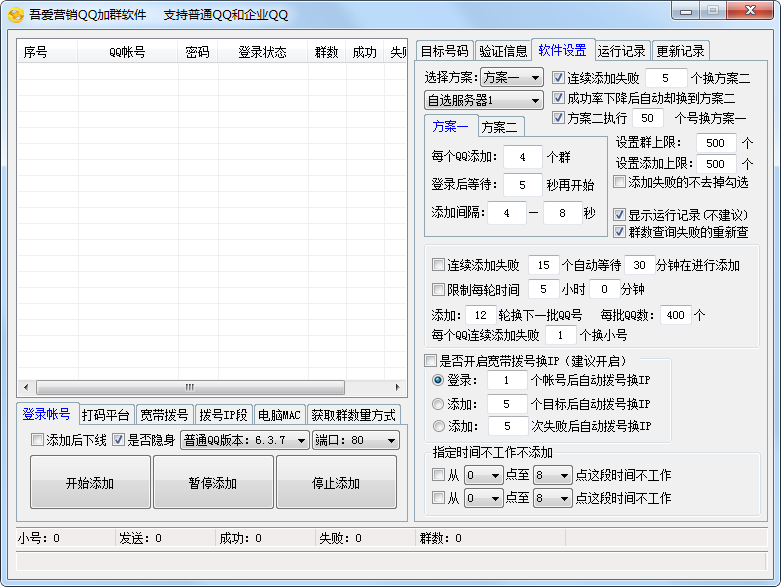Viewport: 781px width, 587px height.
Task: Click the 开始添加 button
Action: click(90, 483)
